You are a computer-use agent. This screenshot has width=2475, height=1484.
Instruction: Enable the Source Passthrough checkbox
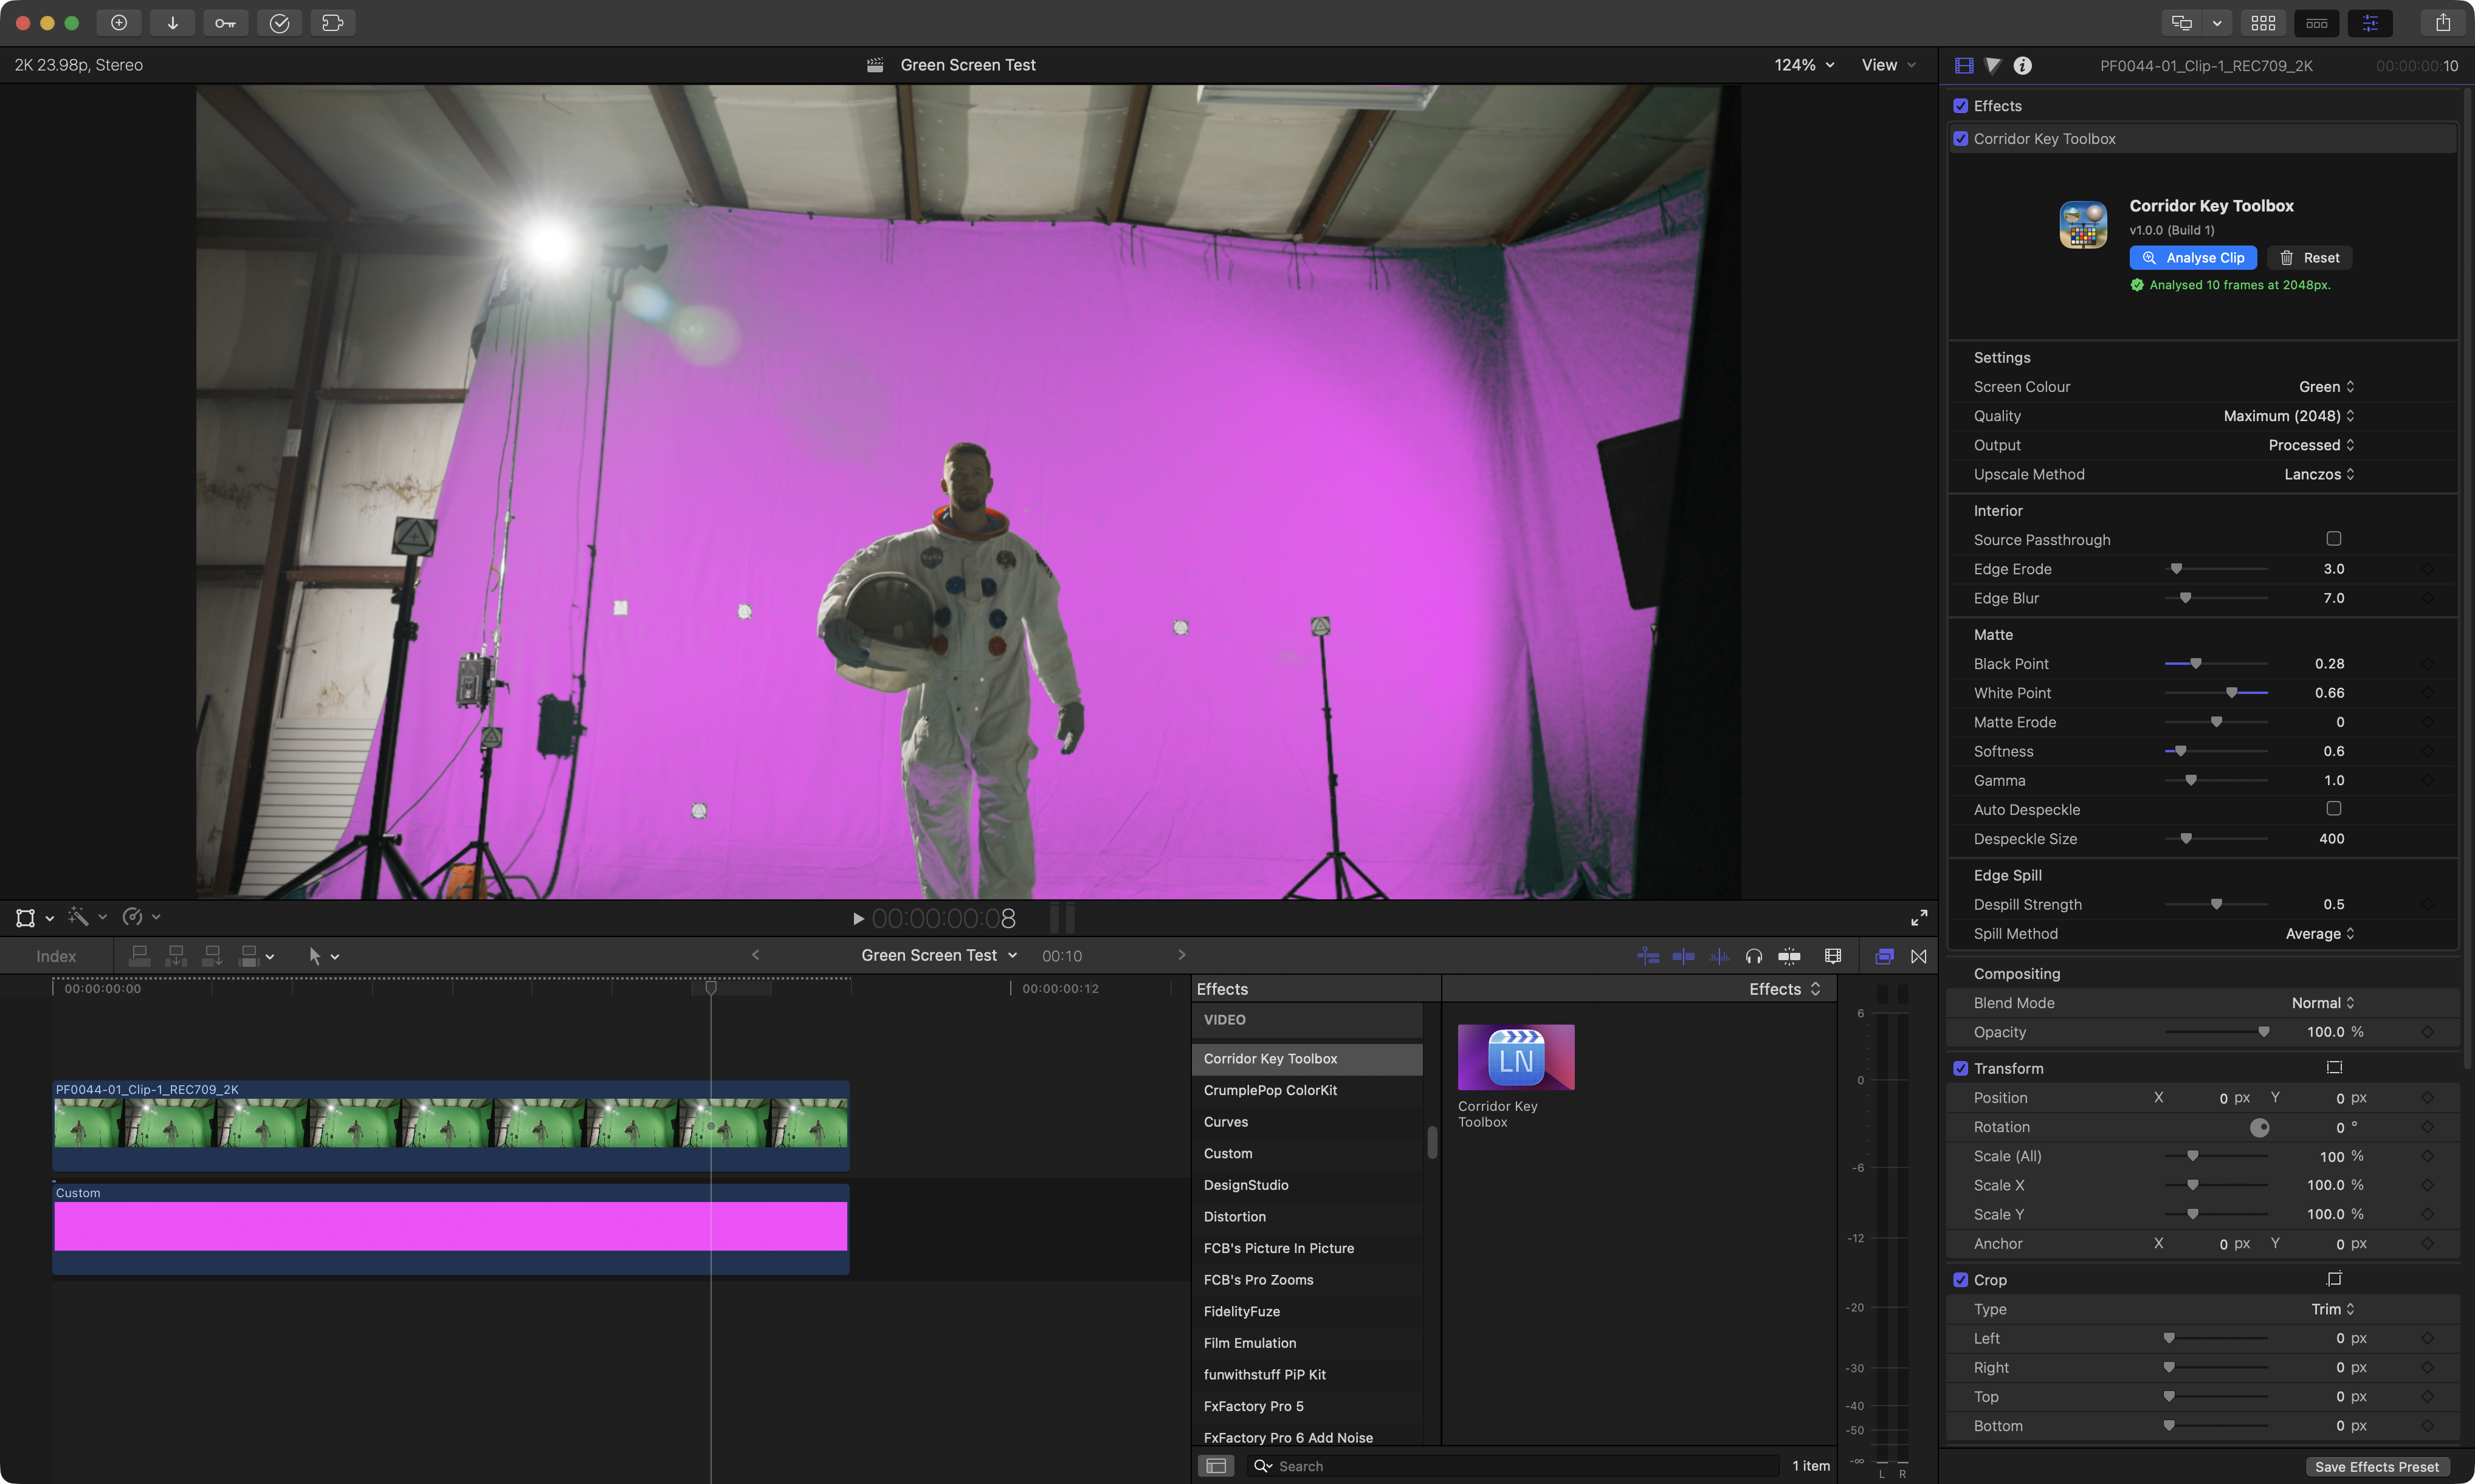2333,539
